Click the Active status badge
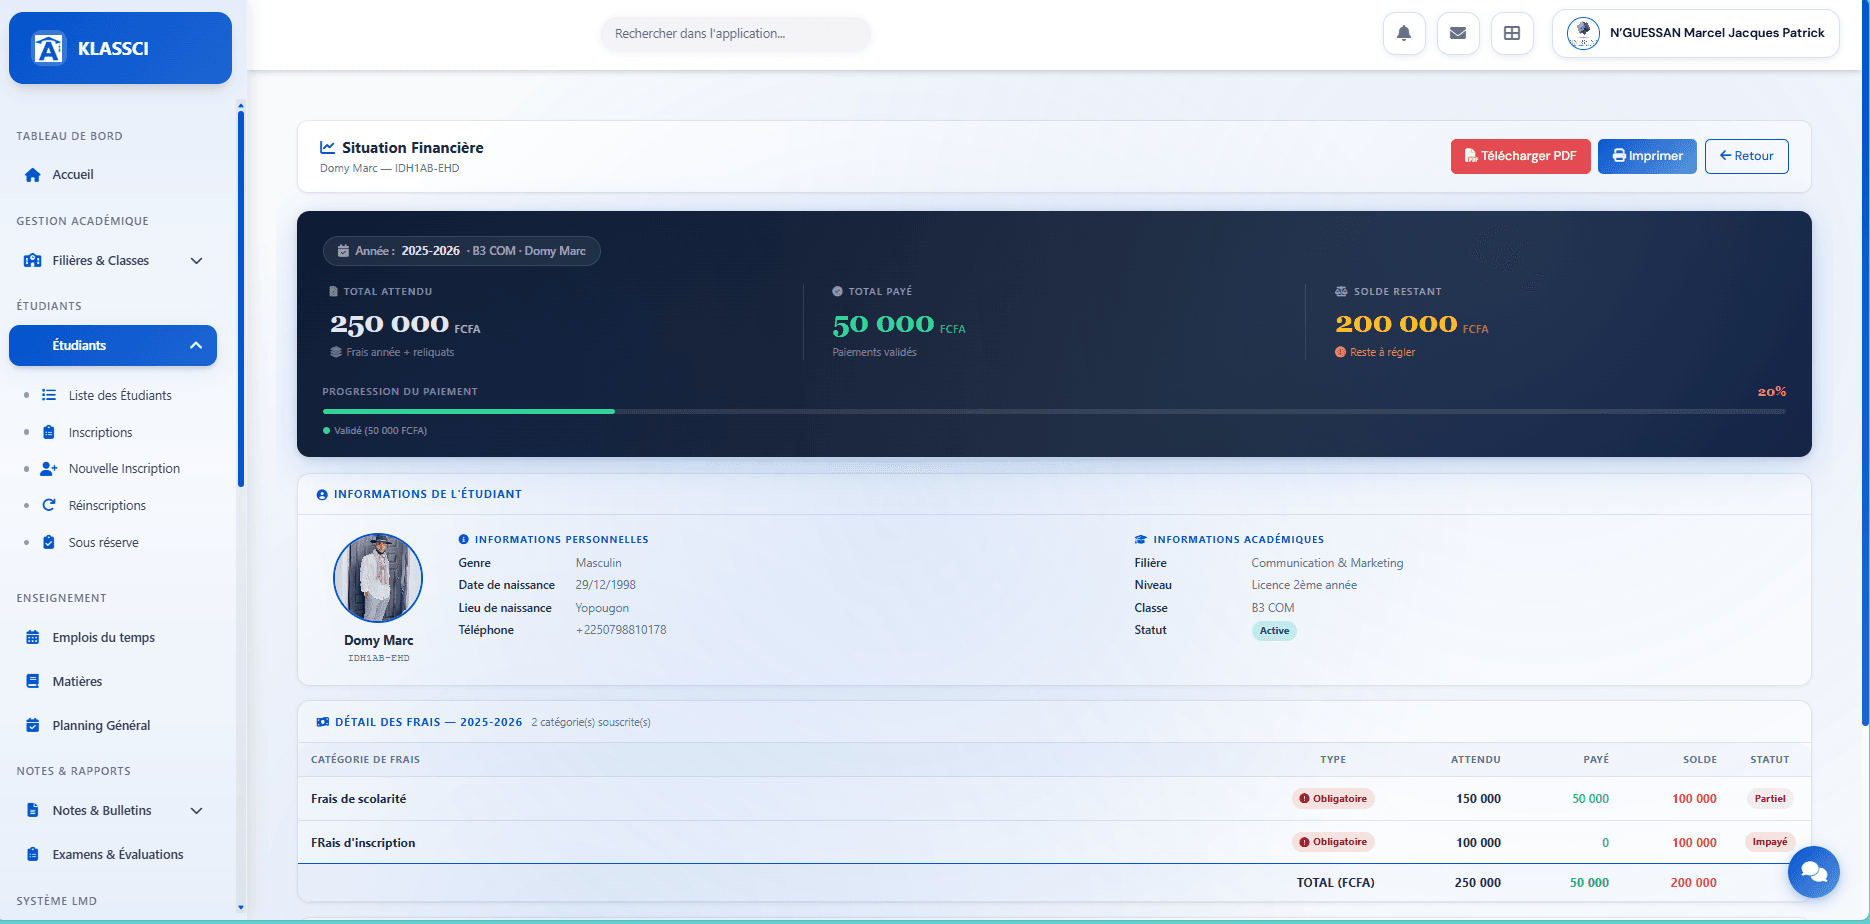Screen dimensions: 1870x924 [x=1274, y=631]
